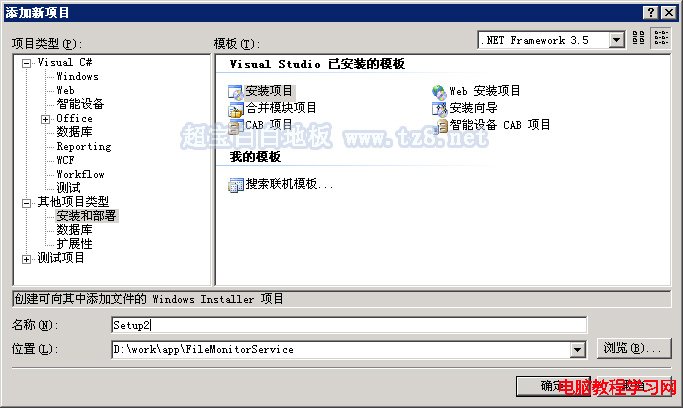This screenshot has height=408, width=683.
Task: Collapse the Visual C# tree node
Action: click(27, 64)
